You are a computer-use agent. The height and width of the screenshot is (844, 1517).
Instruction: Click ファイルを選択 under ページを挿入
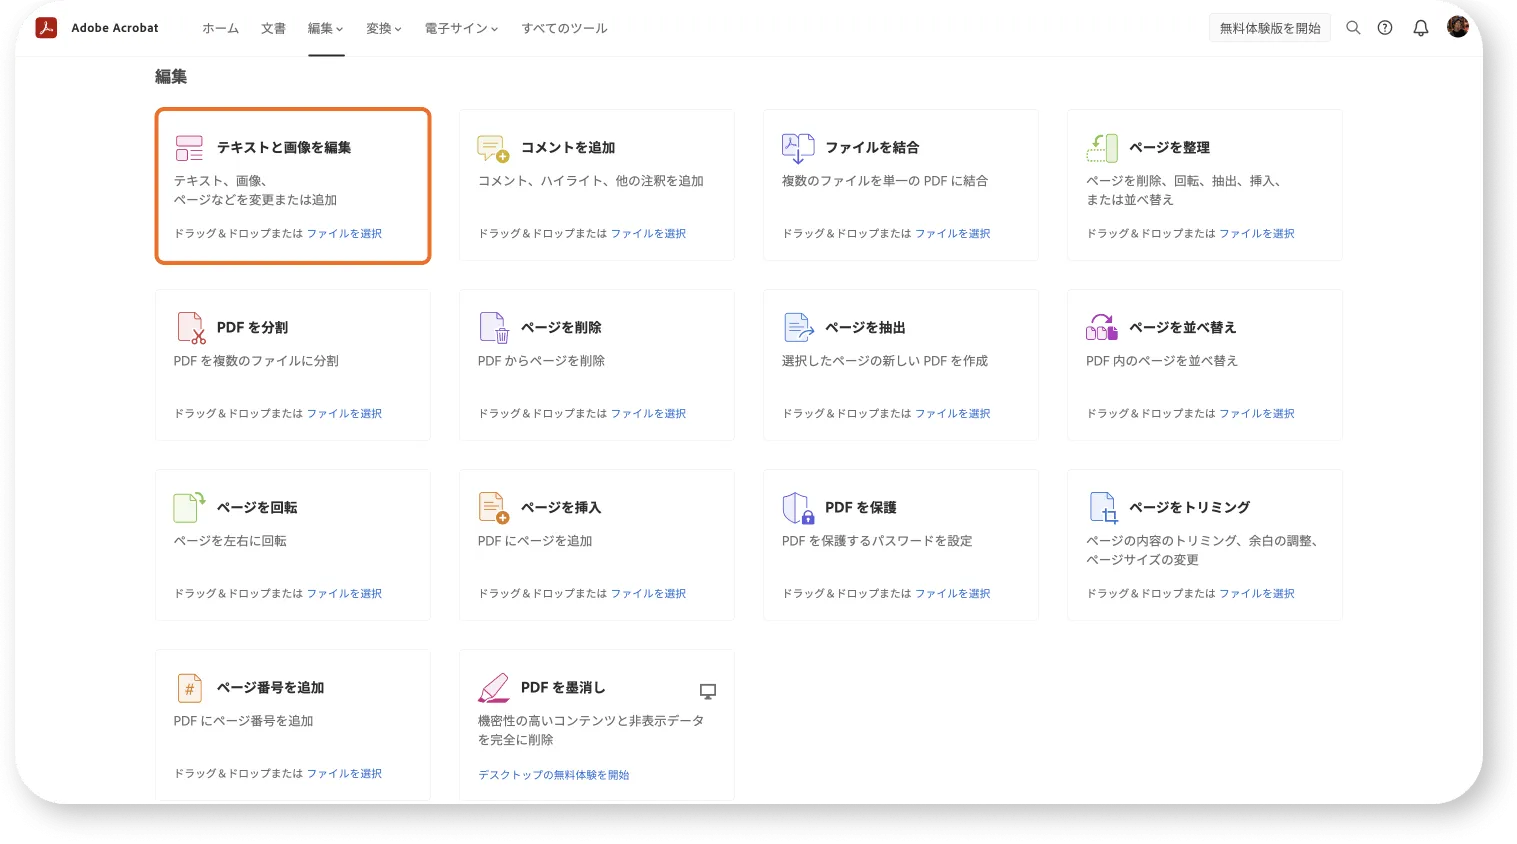[x=648, y=593]
